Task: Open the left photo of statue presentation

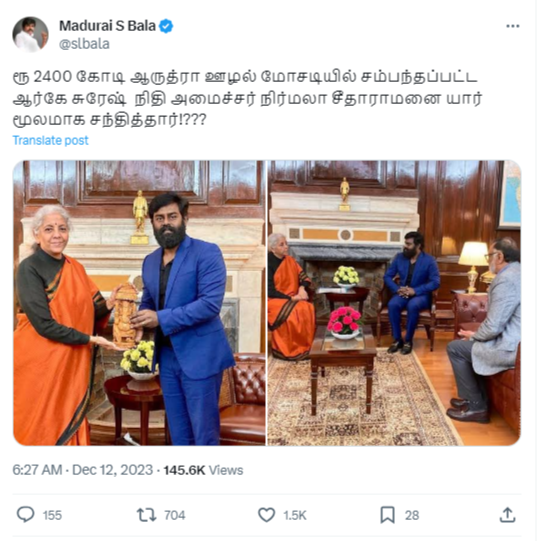Action: tap(139, 303)
